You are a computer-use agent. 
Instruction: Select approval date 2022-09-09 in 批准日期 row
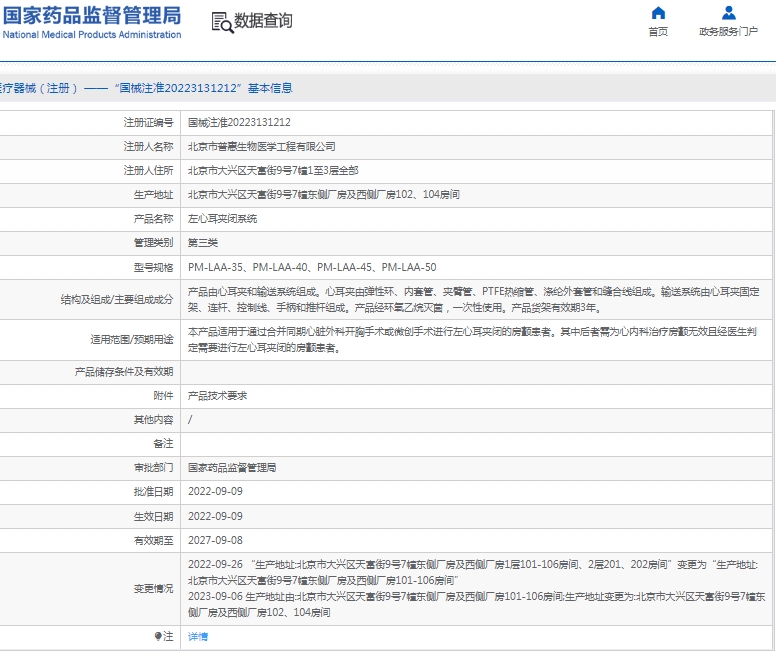(215, 492)
